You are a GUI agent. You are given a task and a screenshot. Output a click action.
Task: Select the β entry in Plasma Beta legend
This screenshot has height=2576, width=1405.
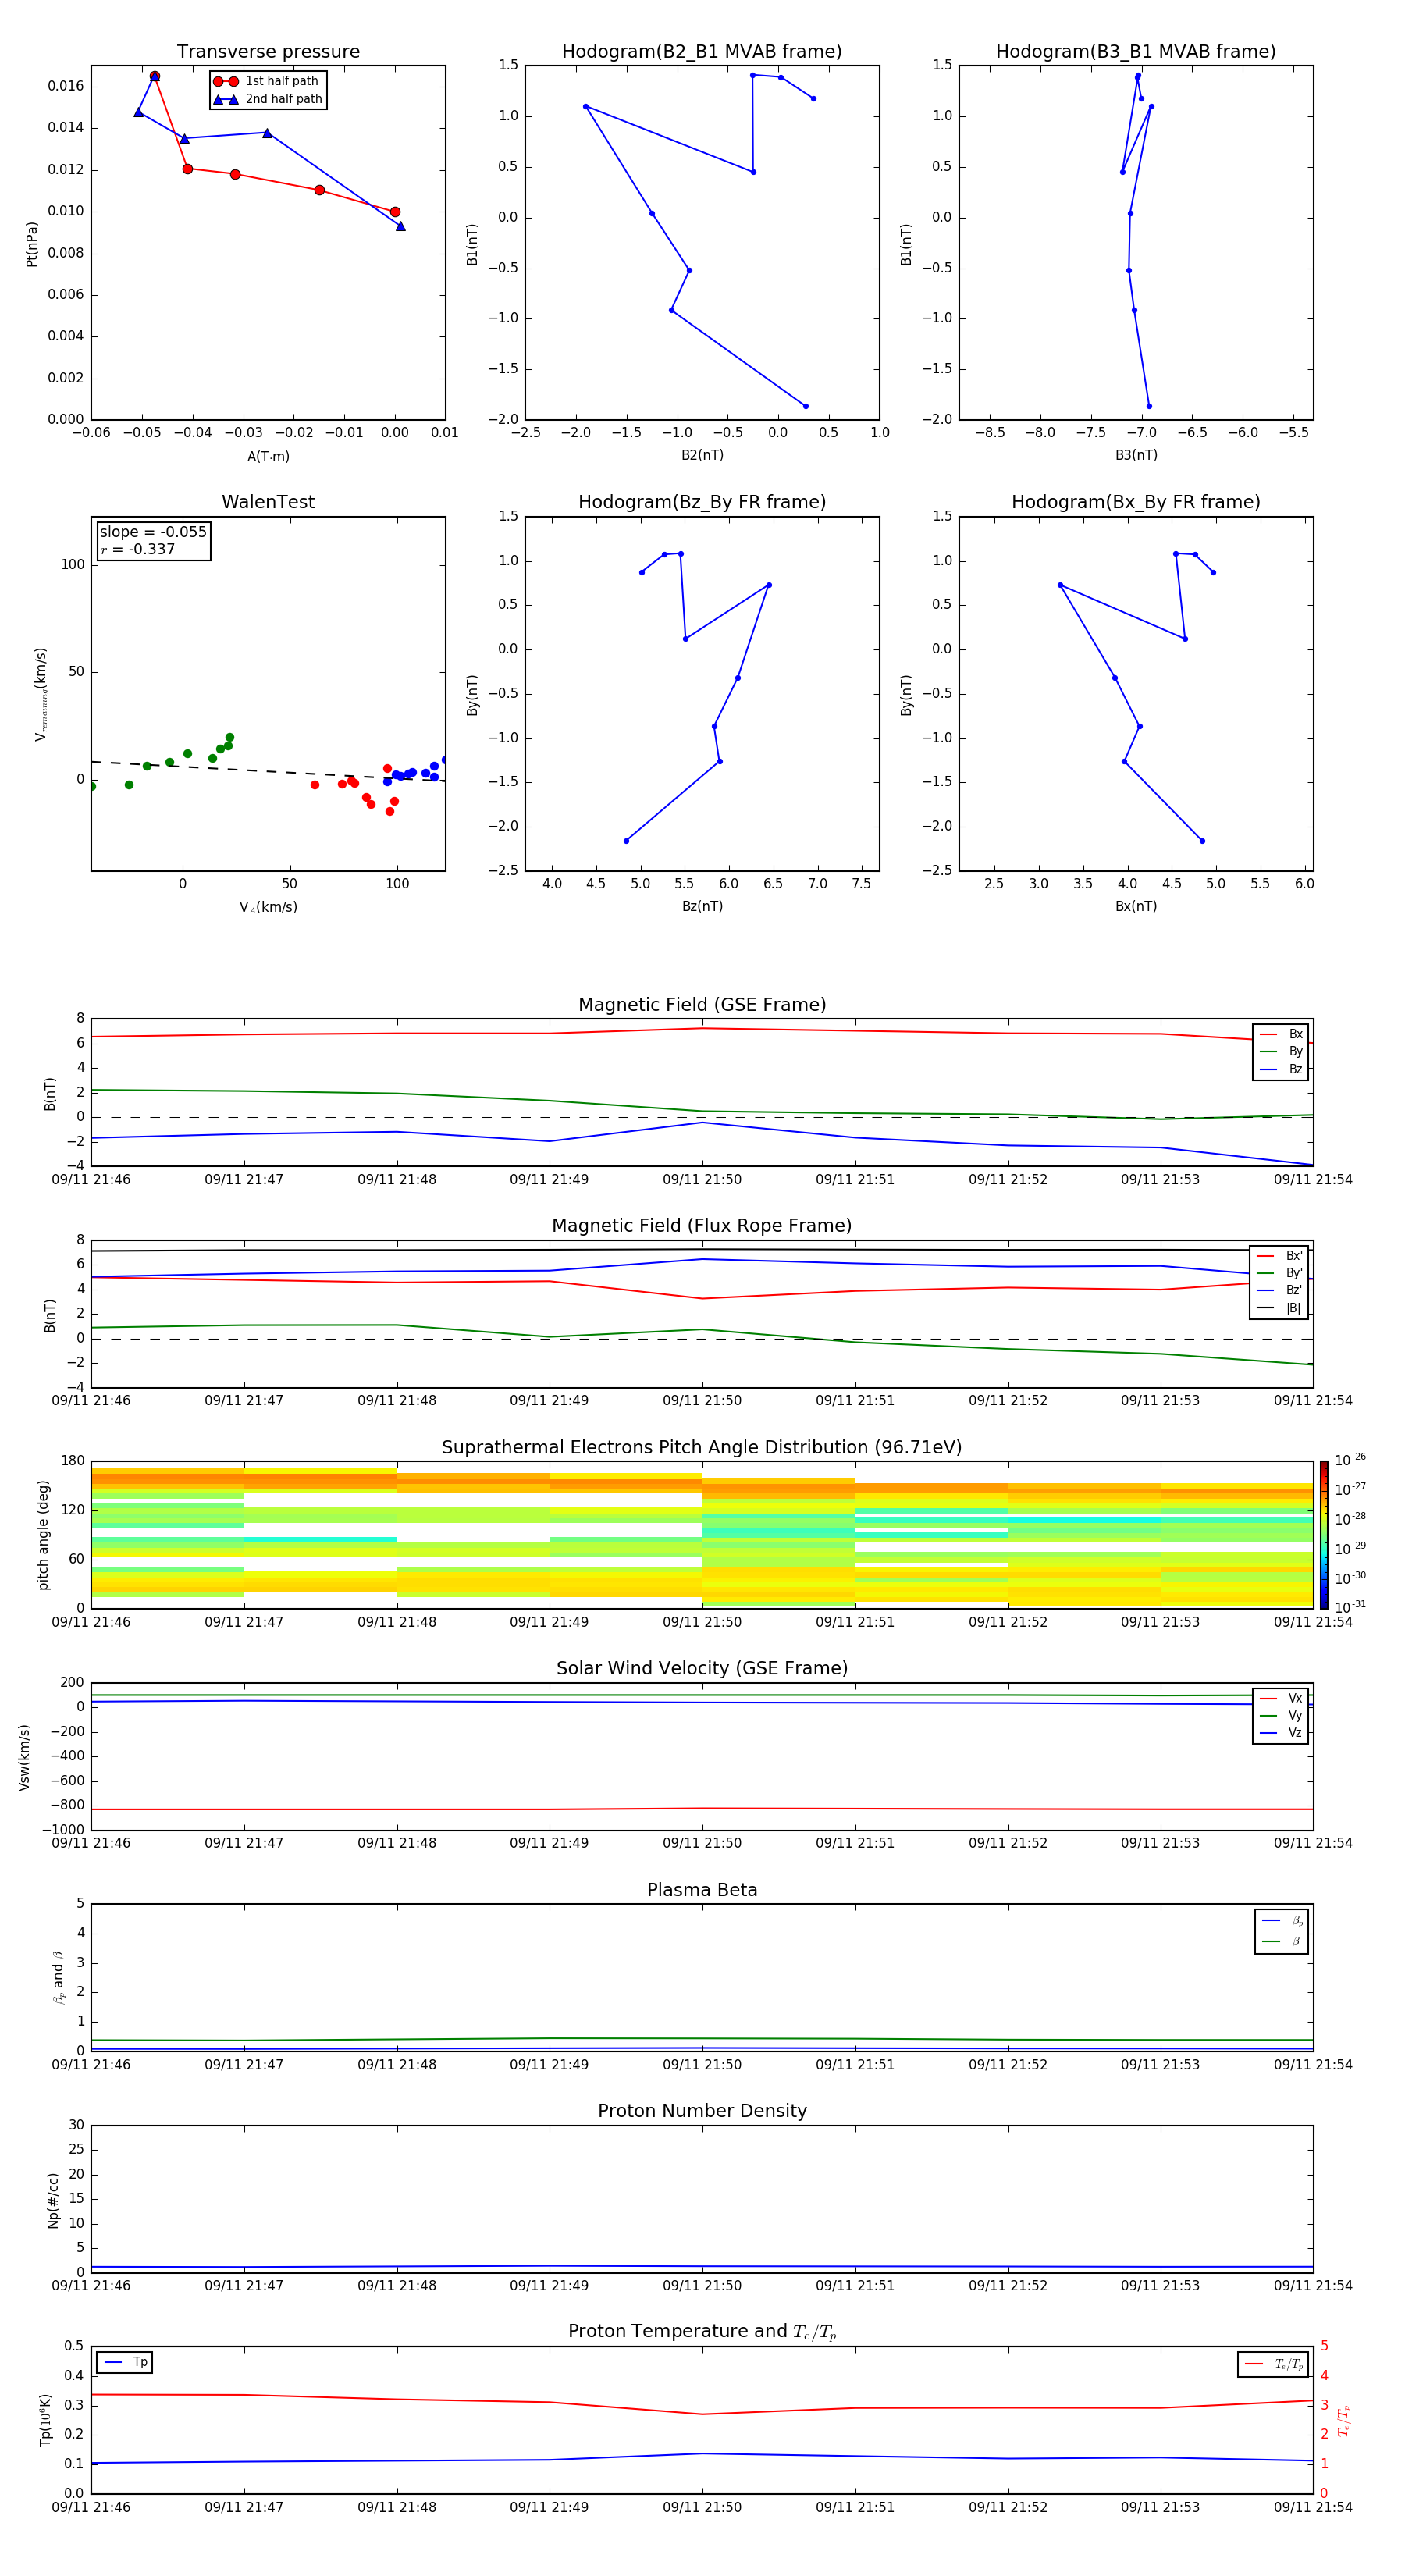[1282, 1941]
